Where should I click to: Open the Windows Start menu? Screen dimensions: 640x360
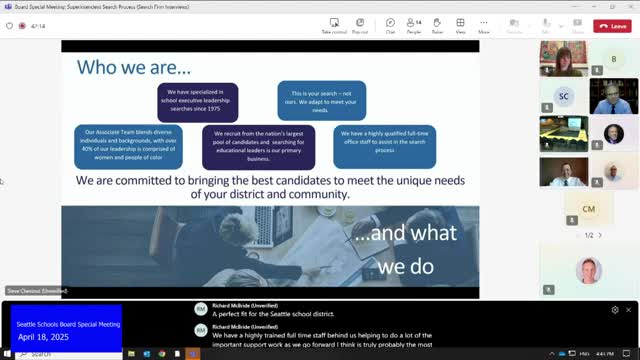tap(7, 353)
